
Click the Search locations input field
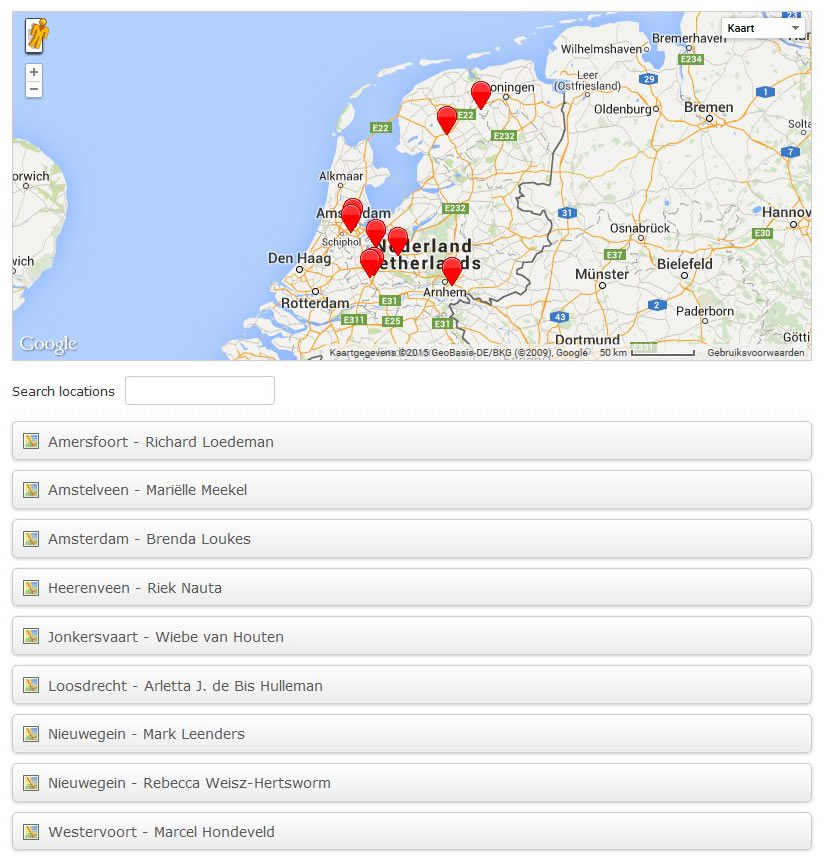tap(200, 391)
